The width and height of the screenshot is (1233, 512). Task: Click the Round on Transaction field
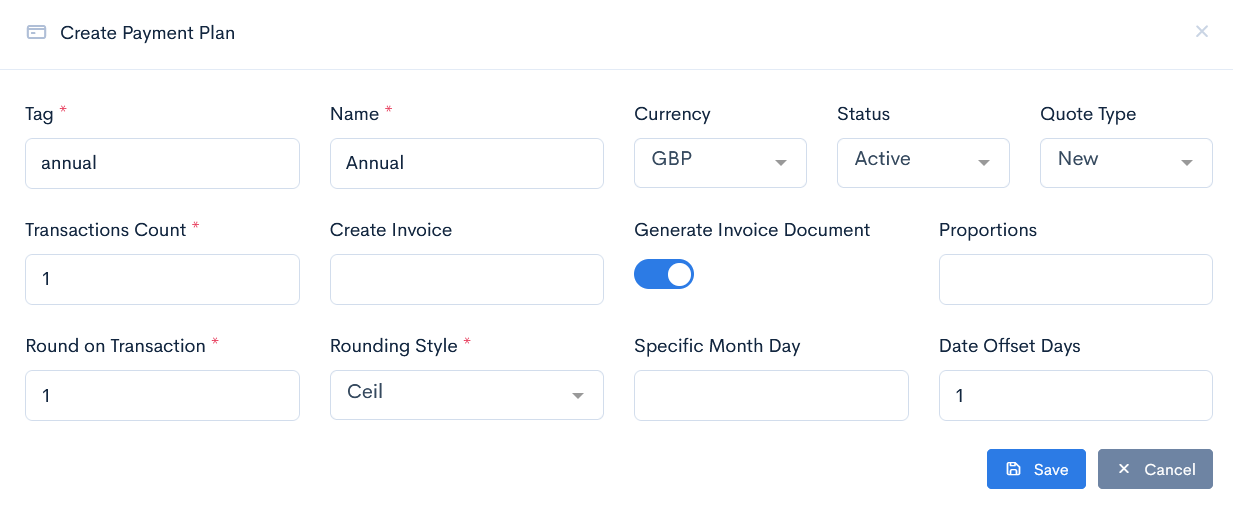coord(162,395)
